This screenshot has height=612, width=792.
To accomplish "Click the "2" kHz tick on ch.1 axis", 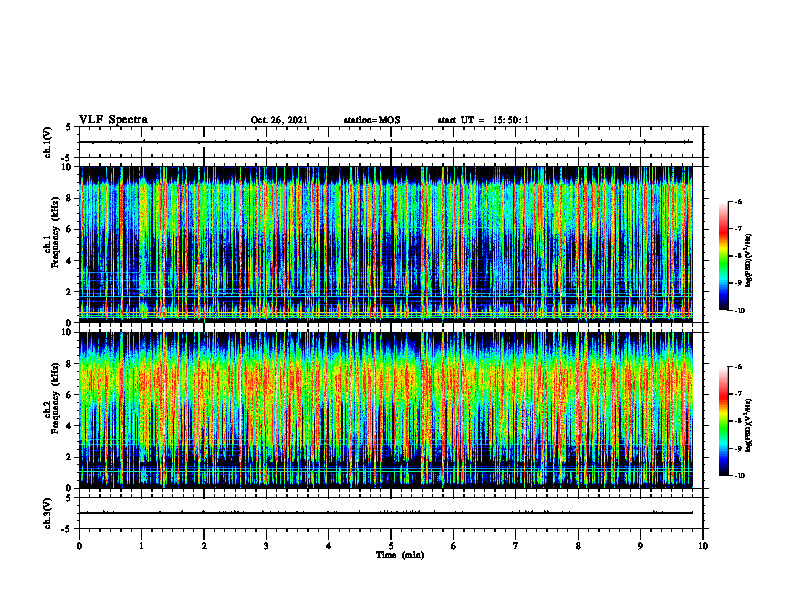I will (x=70, y=292).
